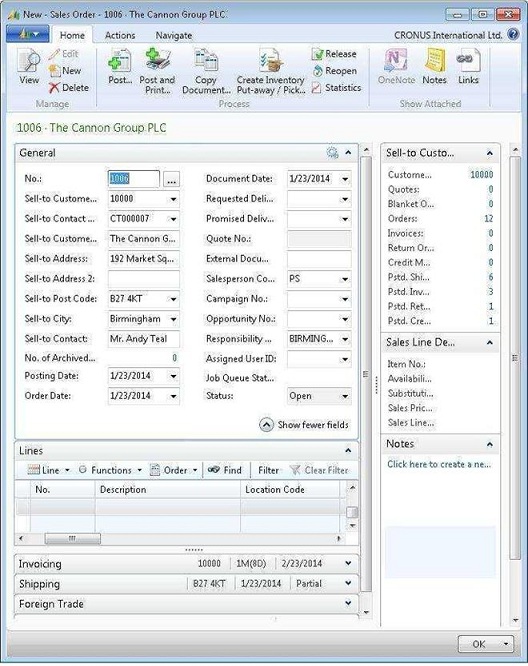Switch to the Home ribbon tab
Image resolution: width=528 pixels, height=666 pixels.
click(x=72, y=35)
